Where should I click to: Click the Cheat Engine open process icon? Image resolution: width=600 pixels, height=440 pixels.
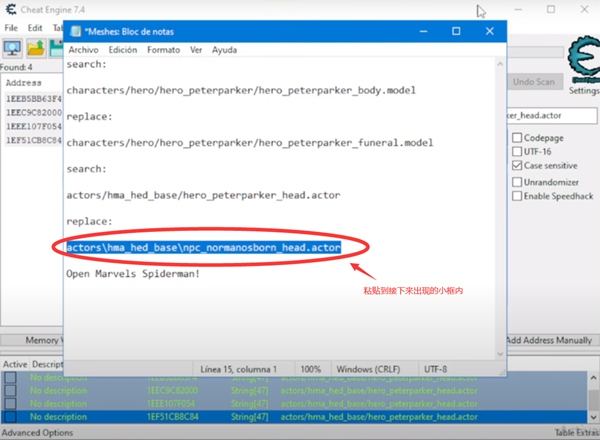[x=12, y=48]
